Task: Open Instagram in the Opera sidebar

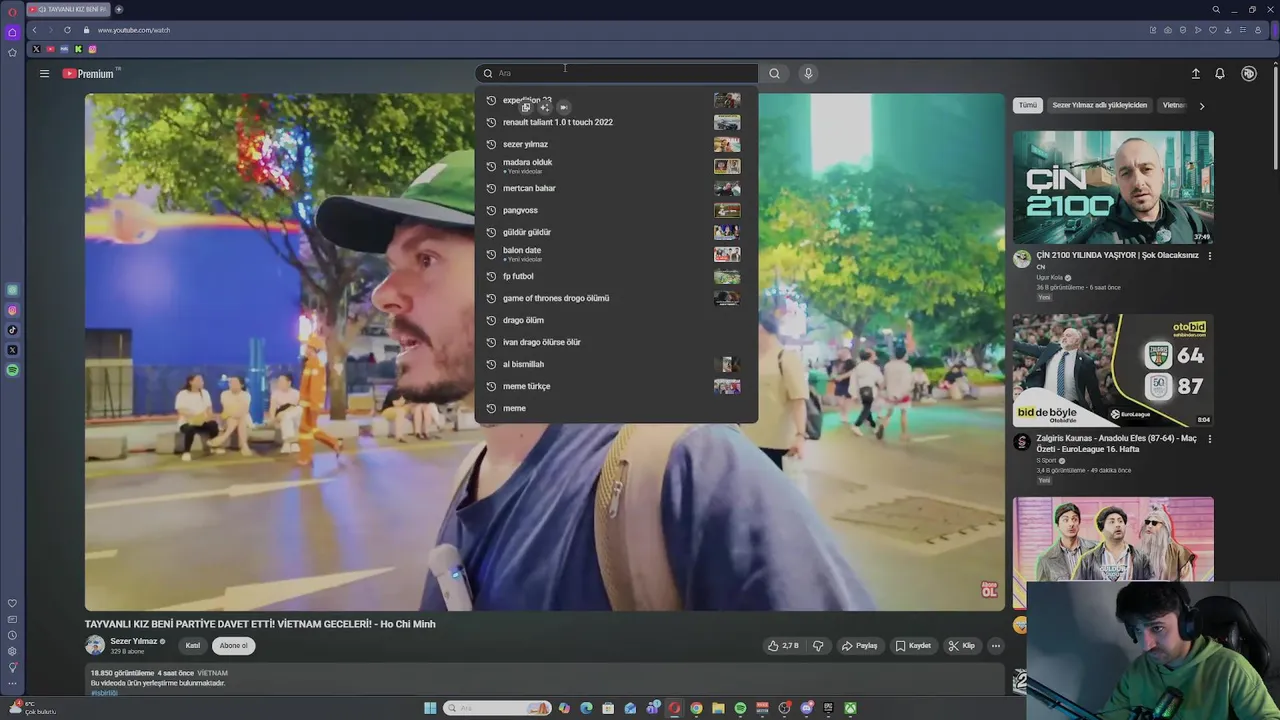Action: (12, 310)
